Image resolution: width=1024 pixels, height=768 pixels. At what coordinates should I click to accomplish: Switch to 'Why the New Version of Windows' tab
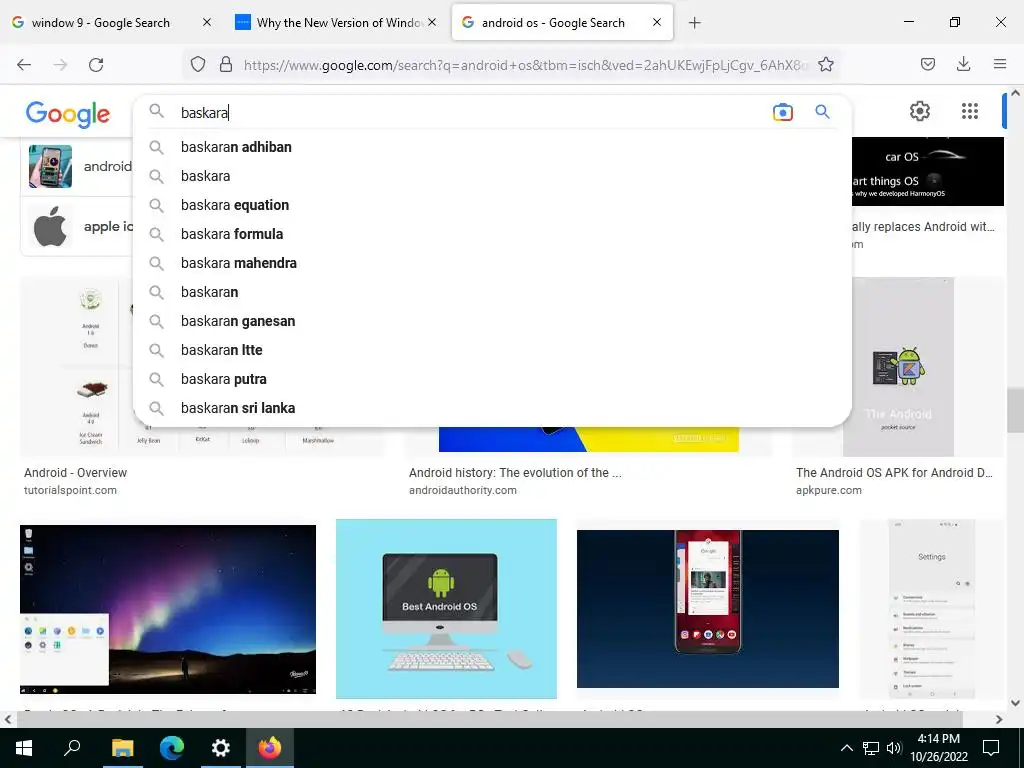(338, 23)
